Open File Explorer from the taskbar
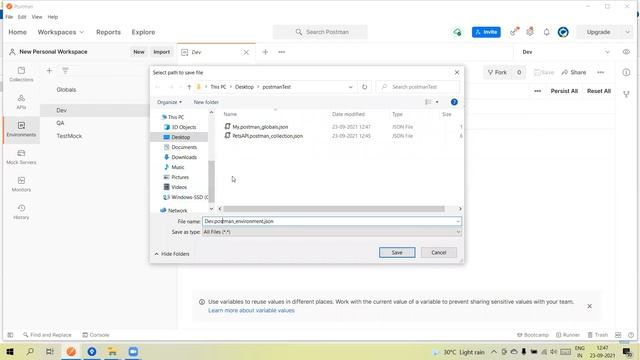 (112, 351)
